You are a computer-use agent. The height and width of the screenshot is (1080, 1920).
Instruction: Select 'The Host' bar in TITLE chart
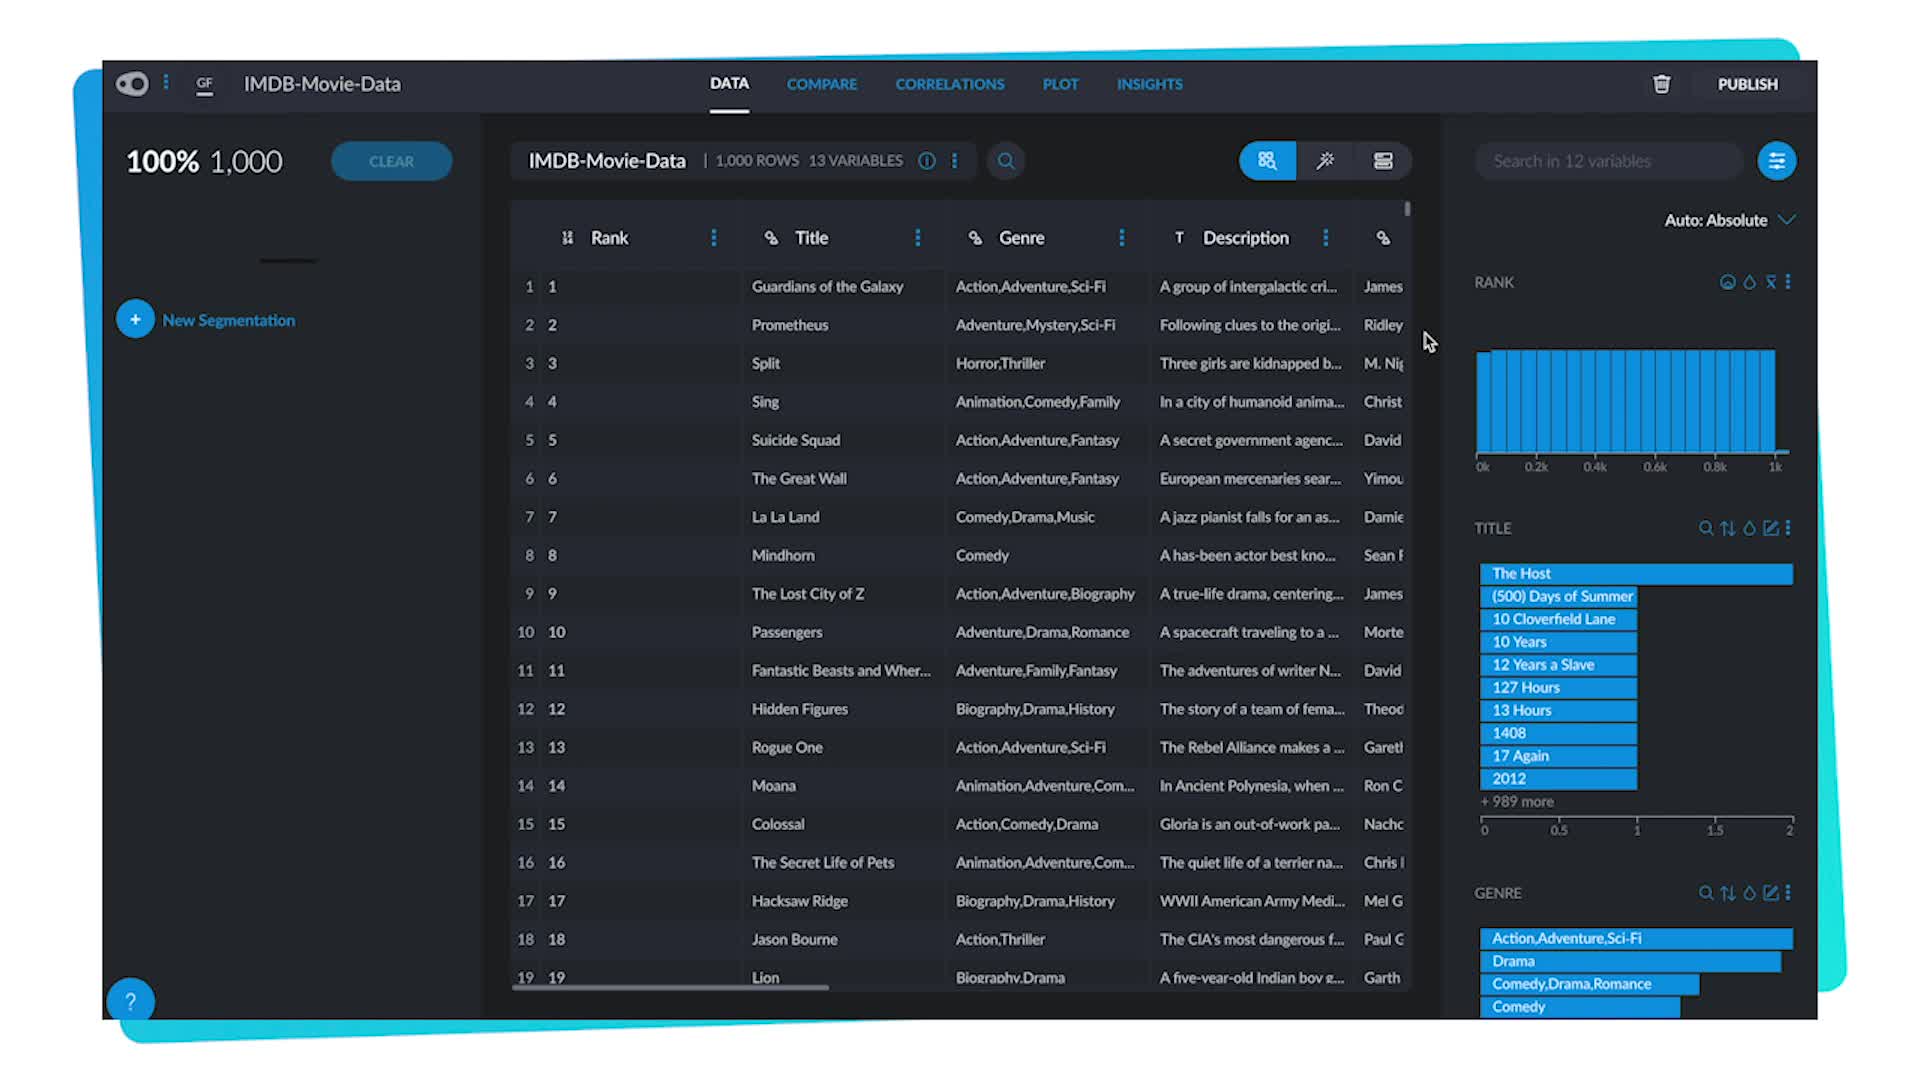(1636, 573)
